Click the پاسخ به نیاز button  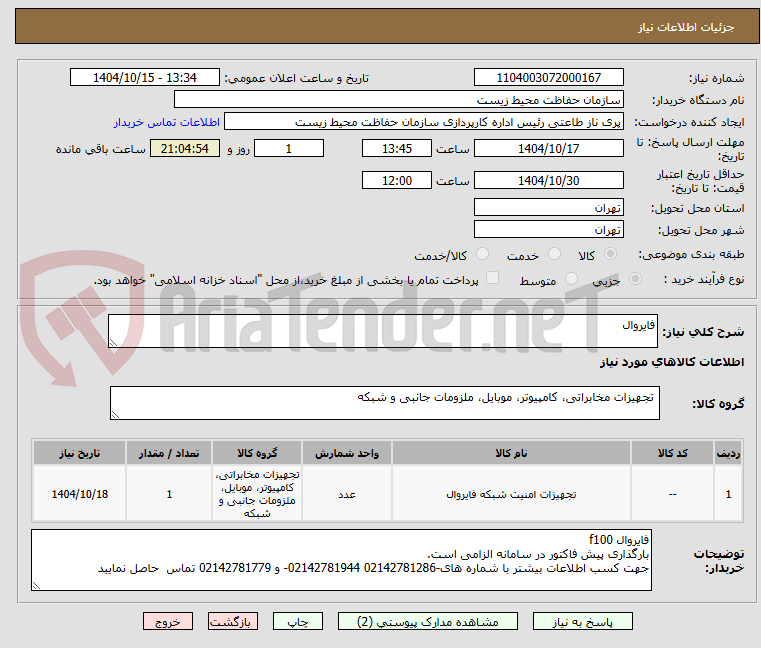[x=582, y=621]
